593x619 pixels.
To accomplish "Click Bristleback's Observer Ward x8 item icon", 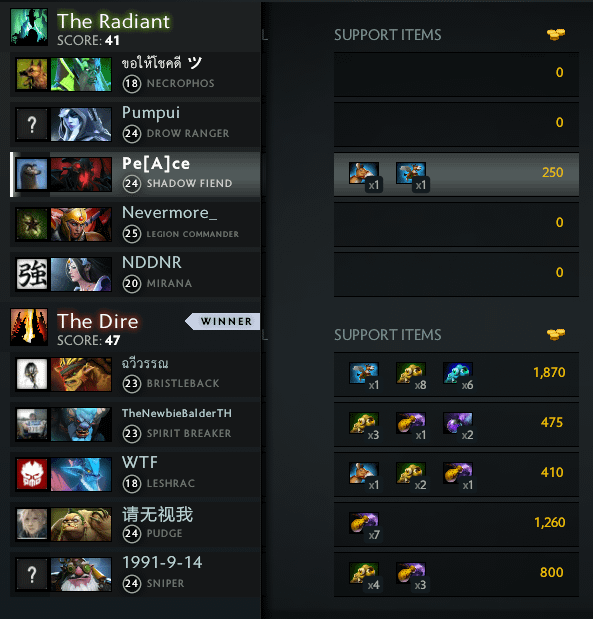I will pyautogui.click(x=411, y=373).
